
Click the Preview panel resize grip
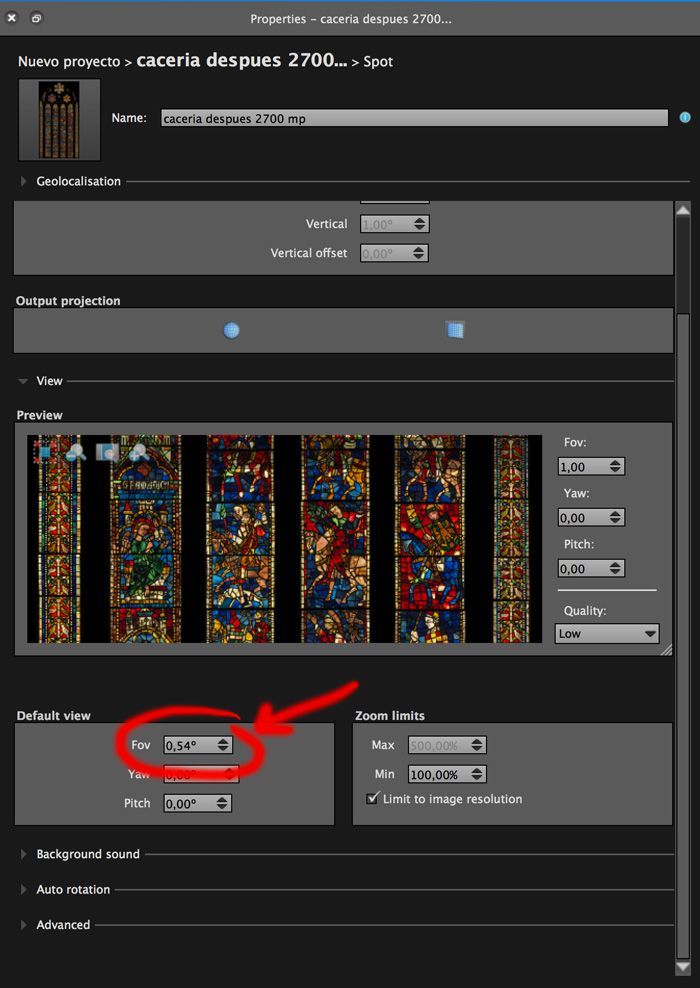coord(666,650)
